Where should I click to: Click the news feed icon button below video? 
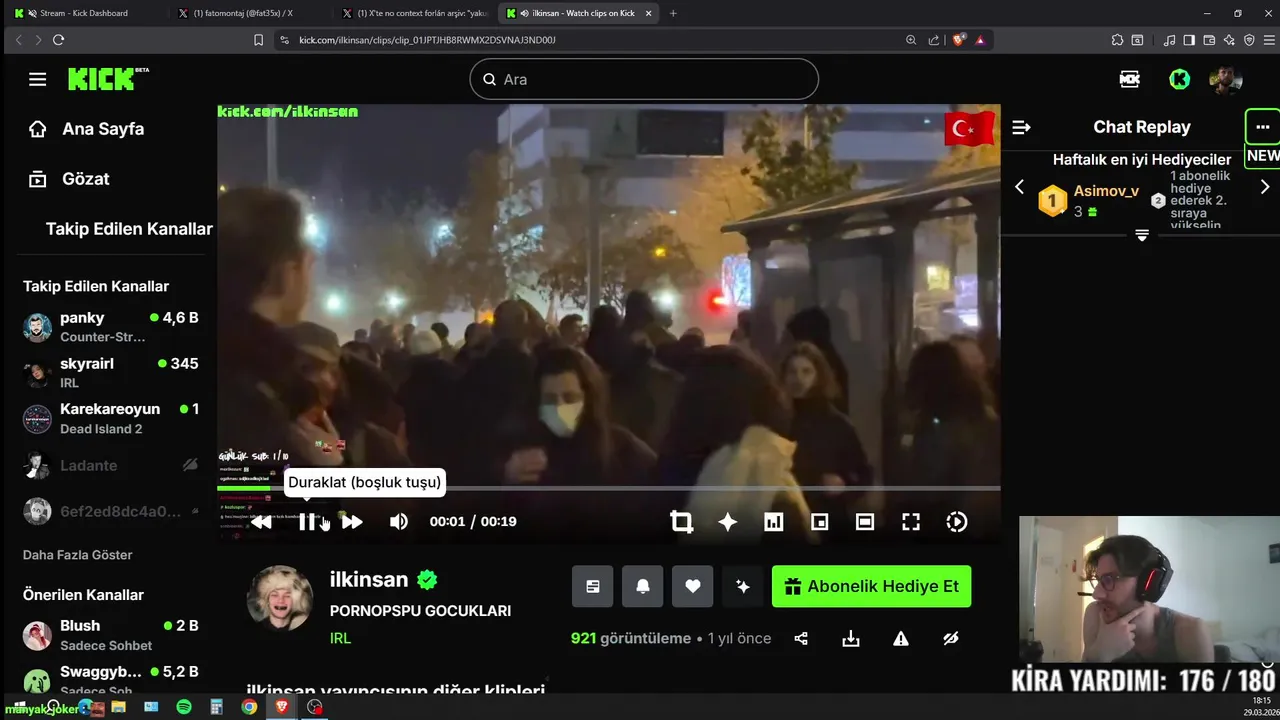pyautogui.click(x=593, y=587)
